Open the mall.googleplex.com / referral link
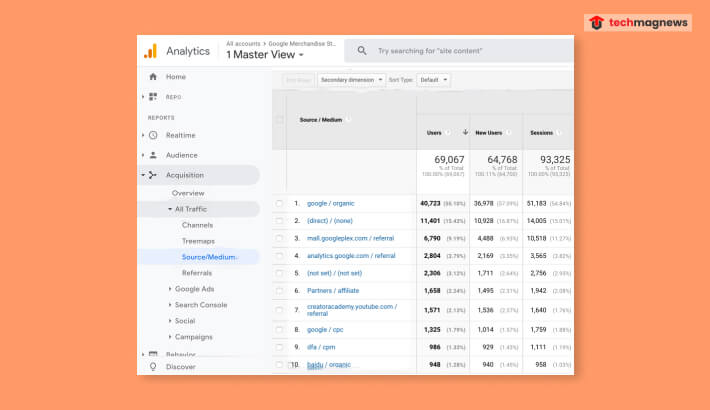The image size is (710, 410). point(350,238)
